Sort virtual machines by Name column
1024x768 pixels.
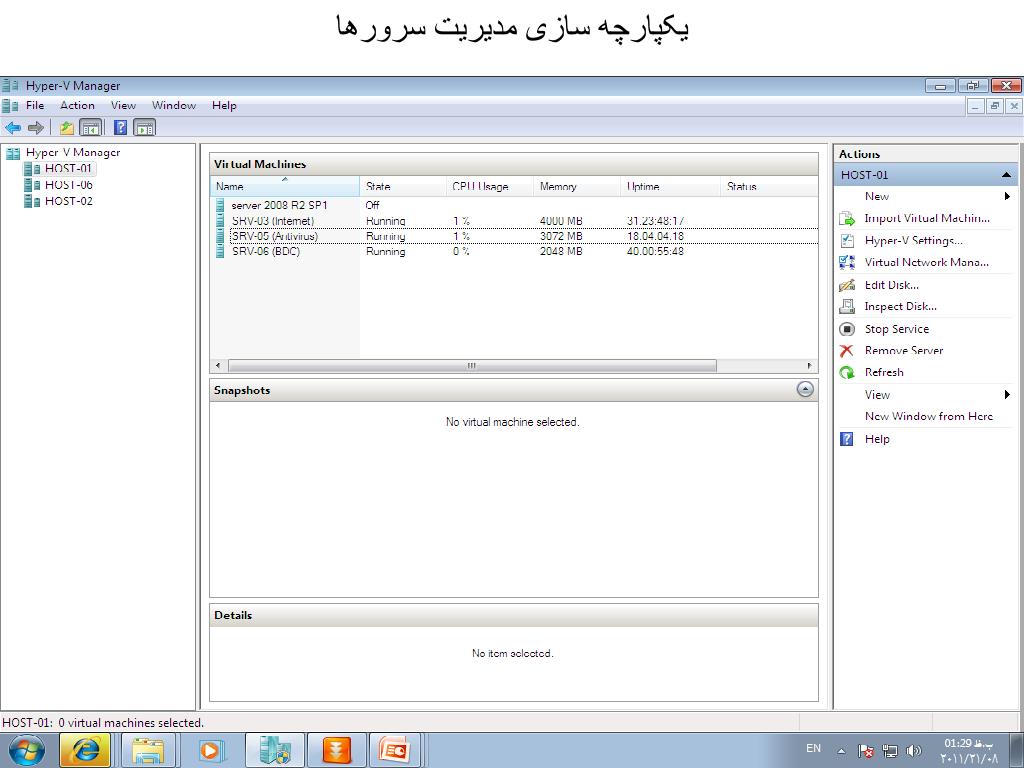click(285, 186)
